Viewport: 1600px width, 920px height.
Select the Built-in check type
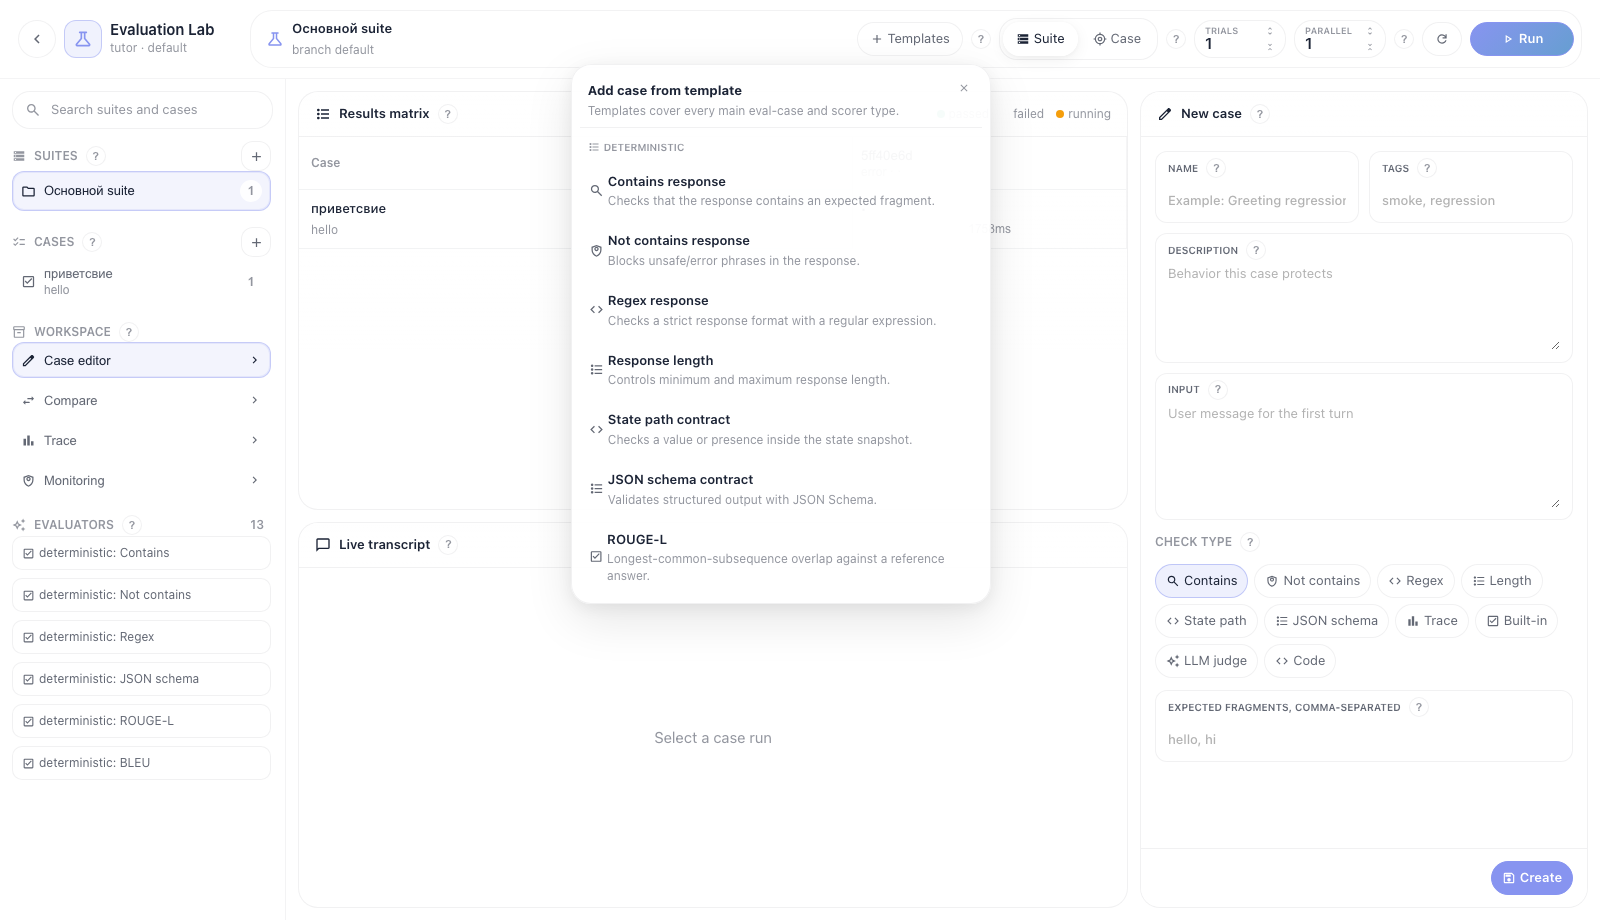(x=1517, y=621)
